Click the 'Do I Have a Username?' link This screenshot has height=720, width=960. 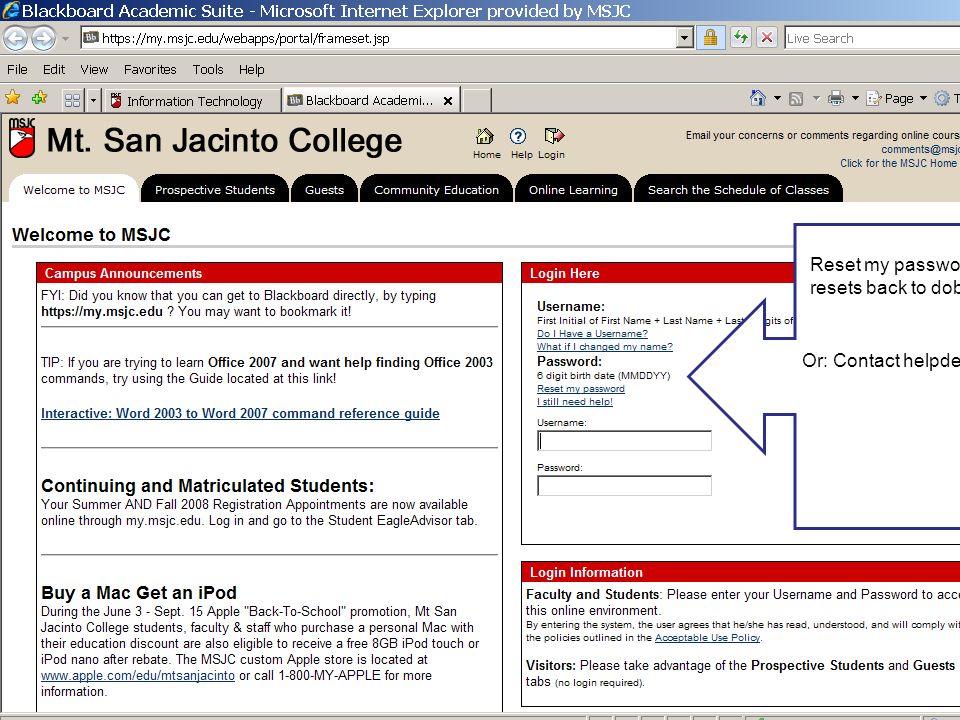click(592, 334)
